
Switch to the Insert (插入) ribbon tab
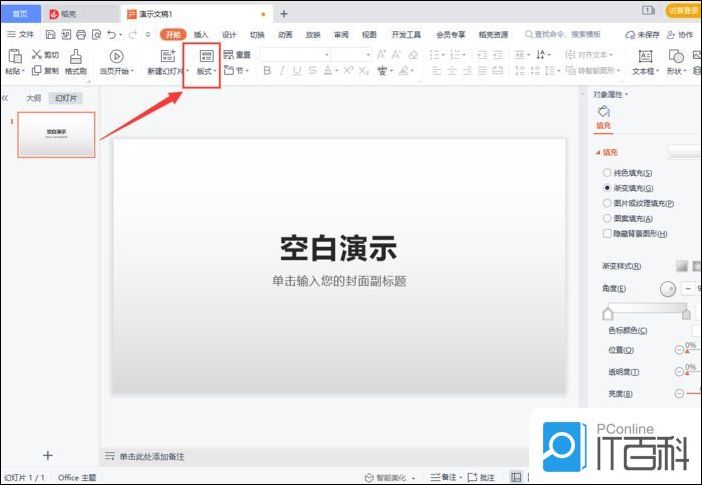coord(201,34)
